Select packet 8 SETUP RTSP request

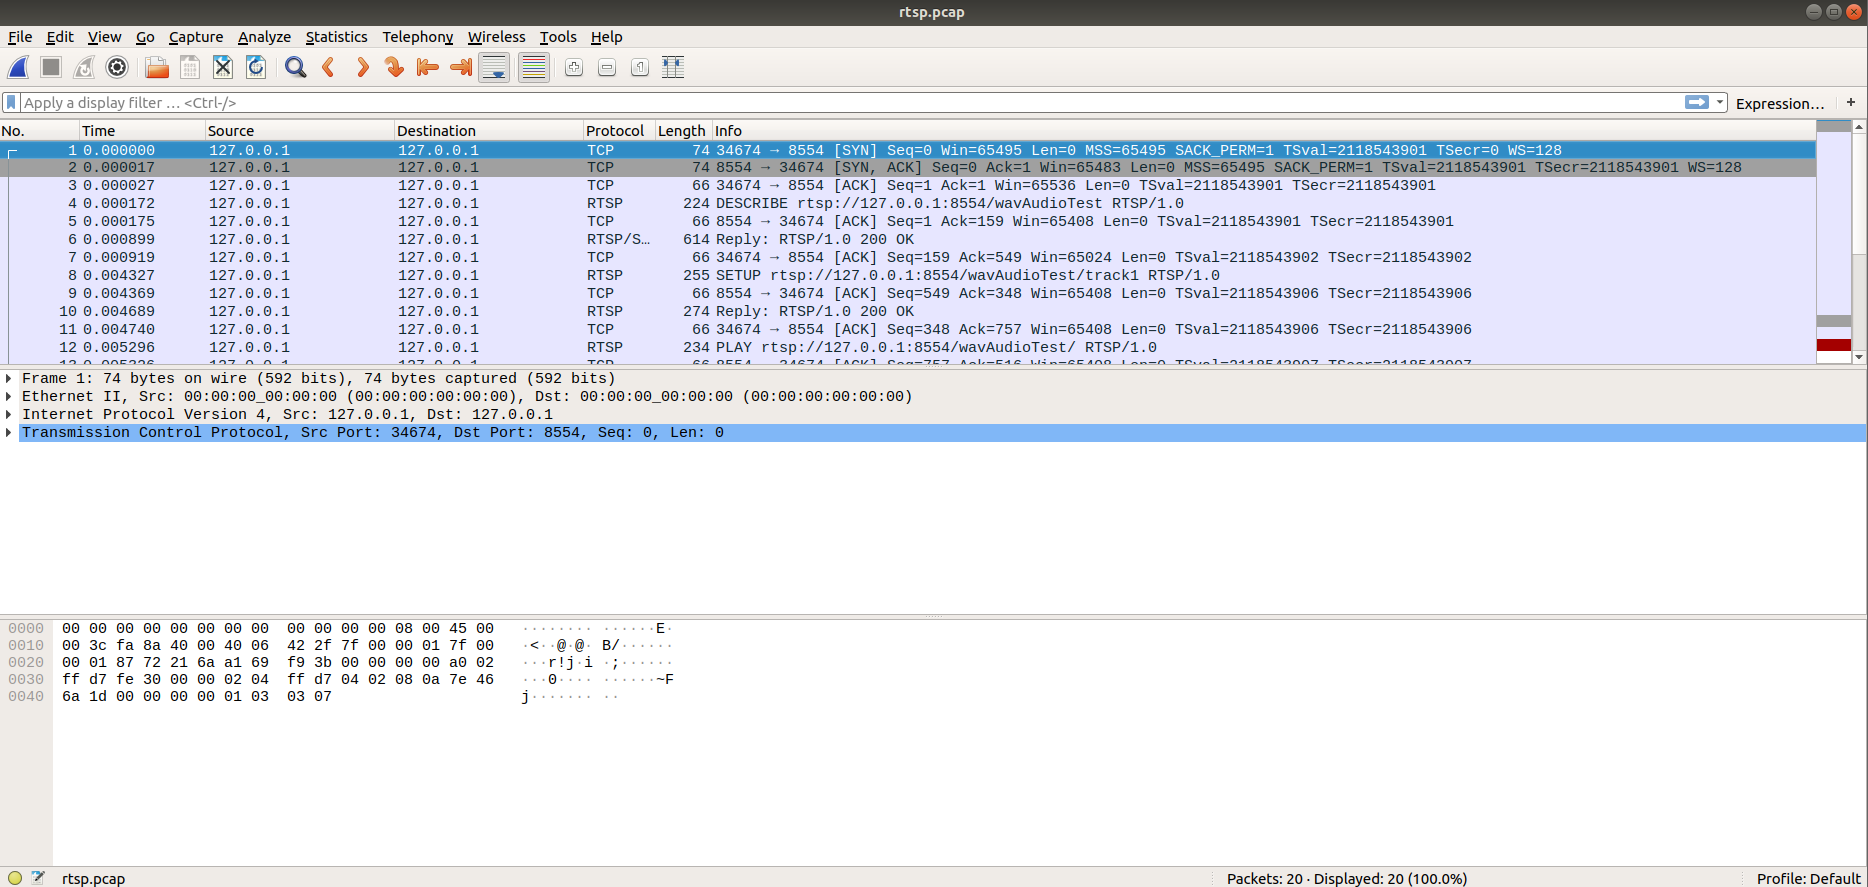click(908, 275)
